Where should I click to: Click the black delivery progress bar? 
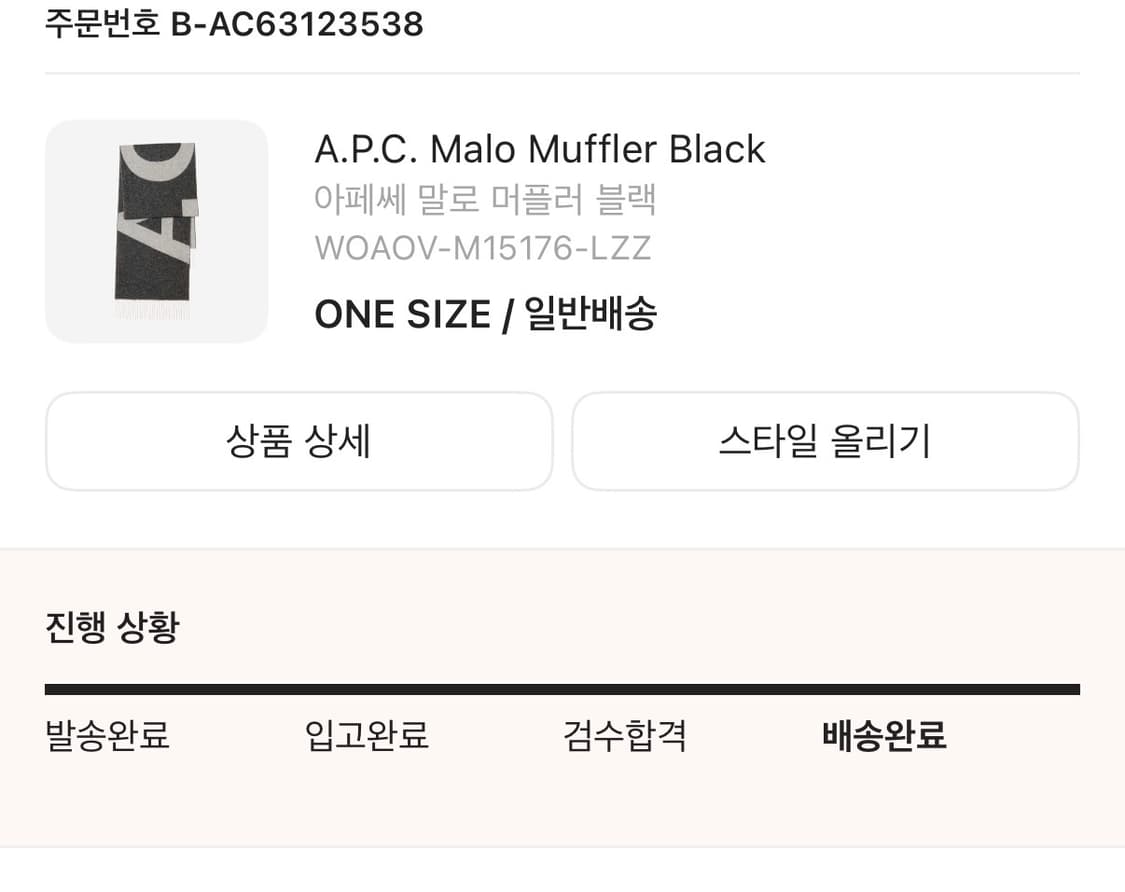[562, 687]
